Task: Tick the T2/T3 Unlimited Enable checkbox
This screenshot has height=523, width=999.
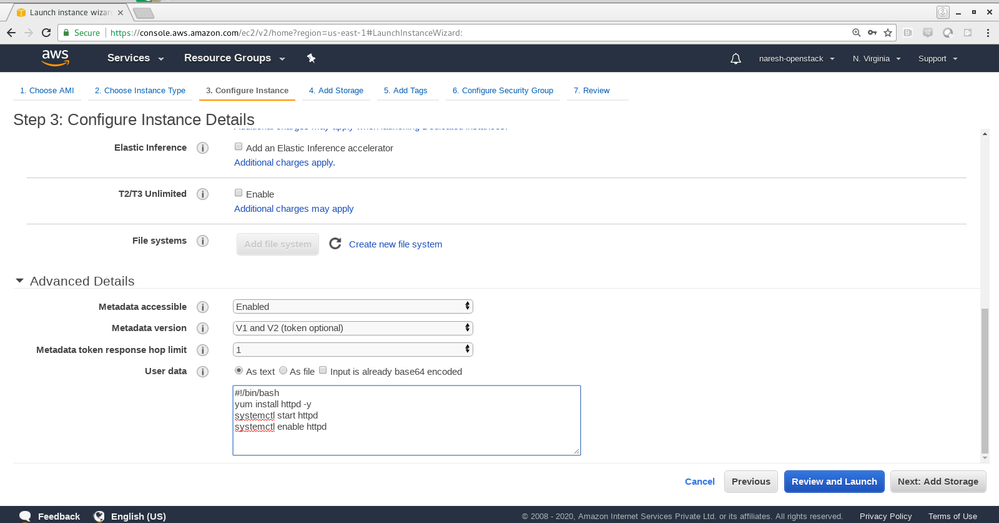Action: [x=239, y=193]
